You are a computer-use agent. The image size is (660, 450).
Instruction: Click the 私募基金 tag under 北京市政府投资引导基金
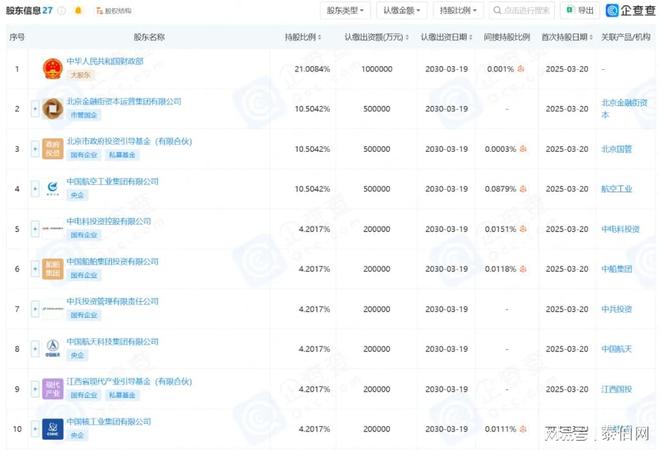pos(122,155)
